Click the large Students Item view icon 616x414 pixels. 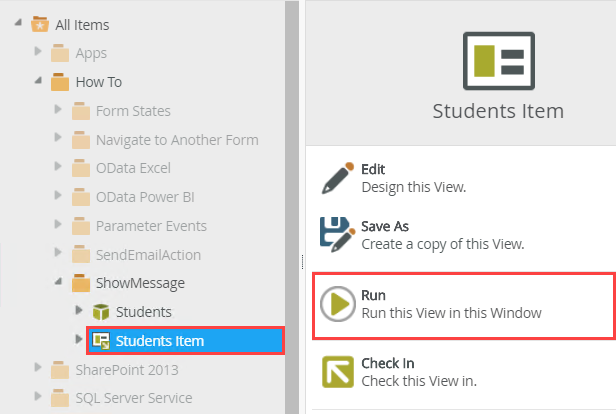tap(498, 58)
